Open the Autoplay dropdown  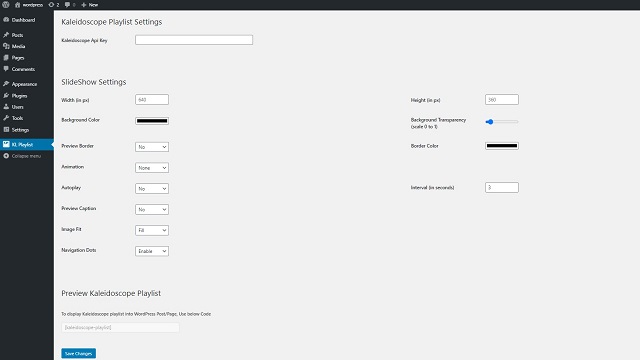[152, 189]
